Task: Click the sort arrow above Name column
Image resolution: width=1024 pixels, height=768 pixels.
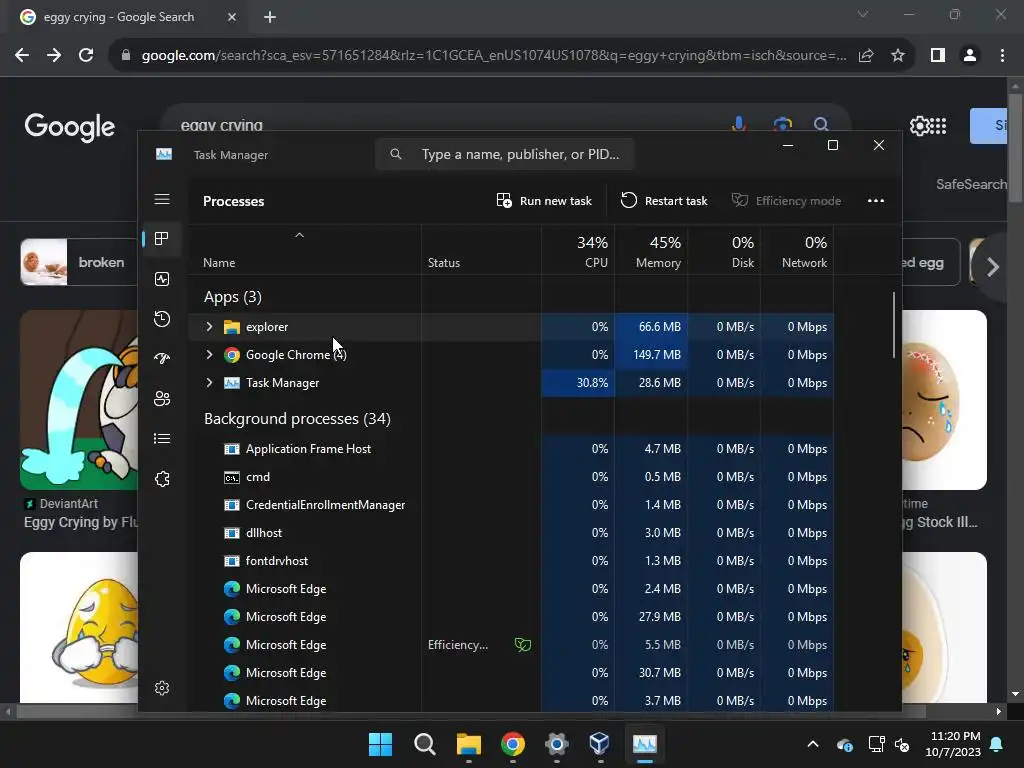Action: [299, 235]
